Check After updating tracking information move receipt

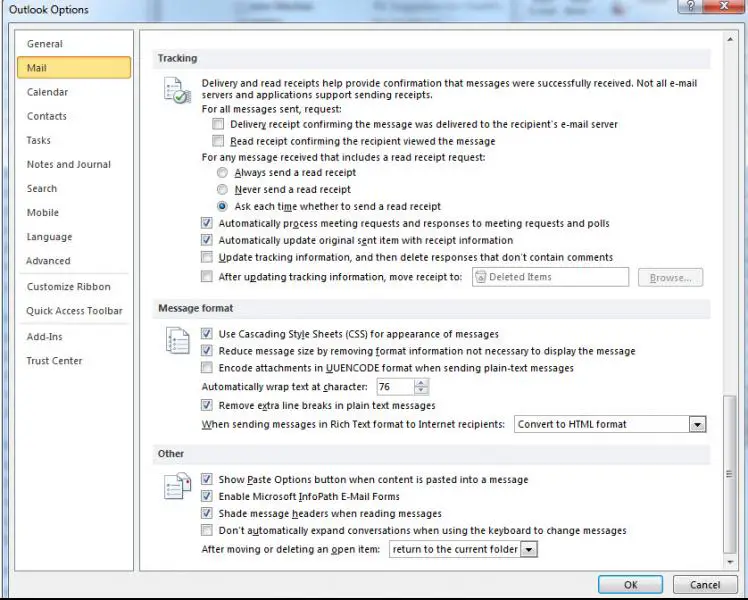pyautogui.click(x=207, y=277)
